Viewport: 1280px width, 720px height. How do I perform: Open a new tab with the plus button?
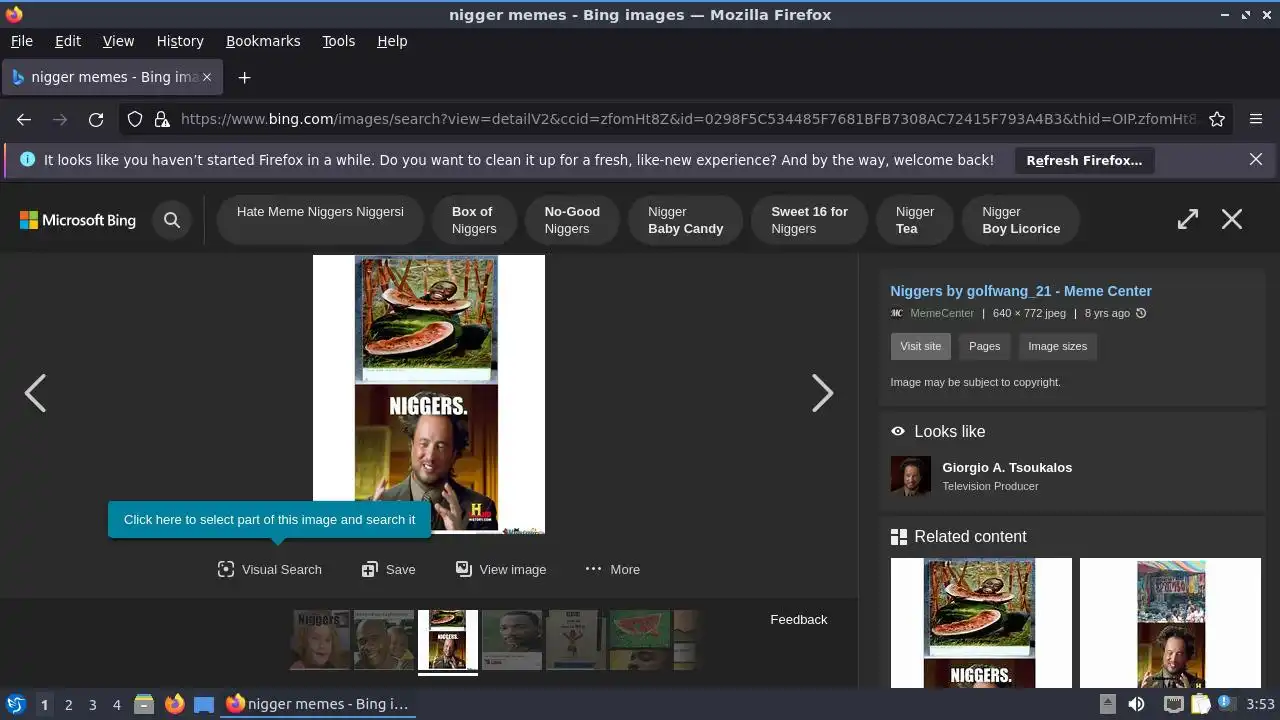(244, 77)
